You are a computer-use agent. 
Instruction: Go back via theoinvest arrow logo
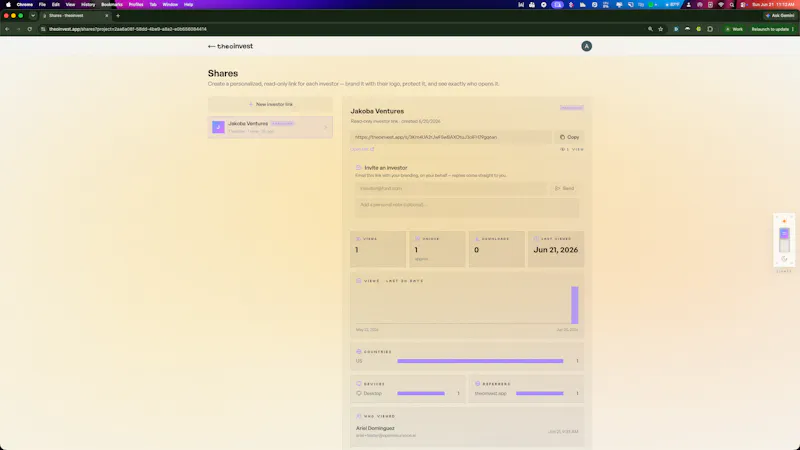coord(230,46)
